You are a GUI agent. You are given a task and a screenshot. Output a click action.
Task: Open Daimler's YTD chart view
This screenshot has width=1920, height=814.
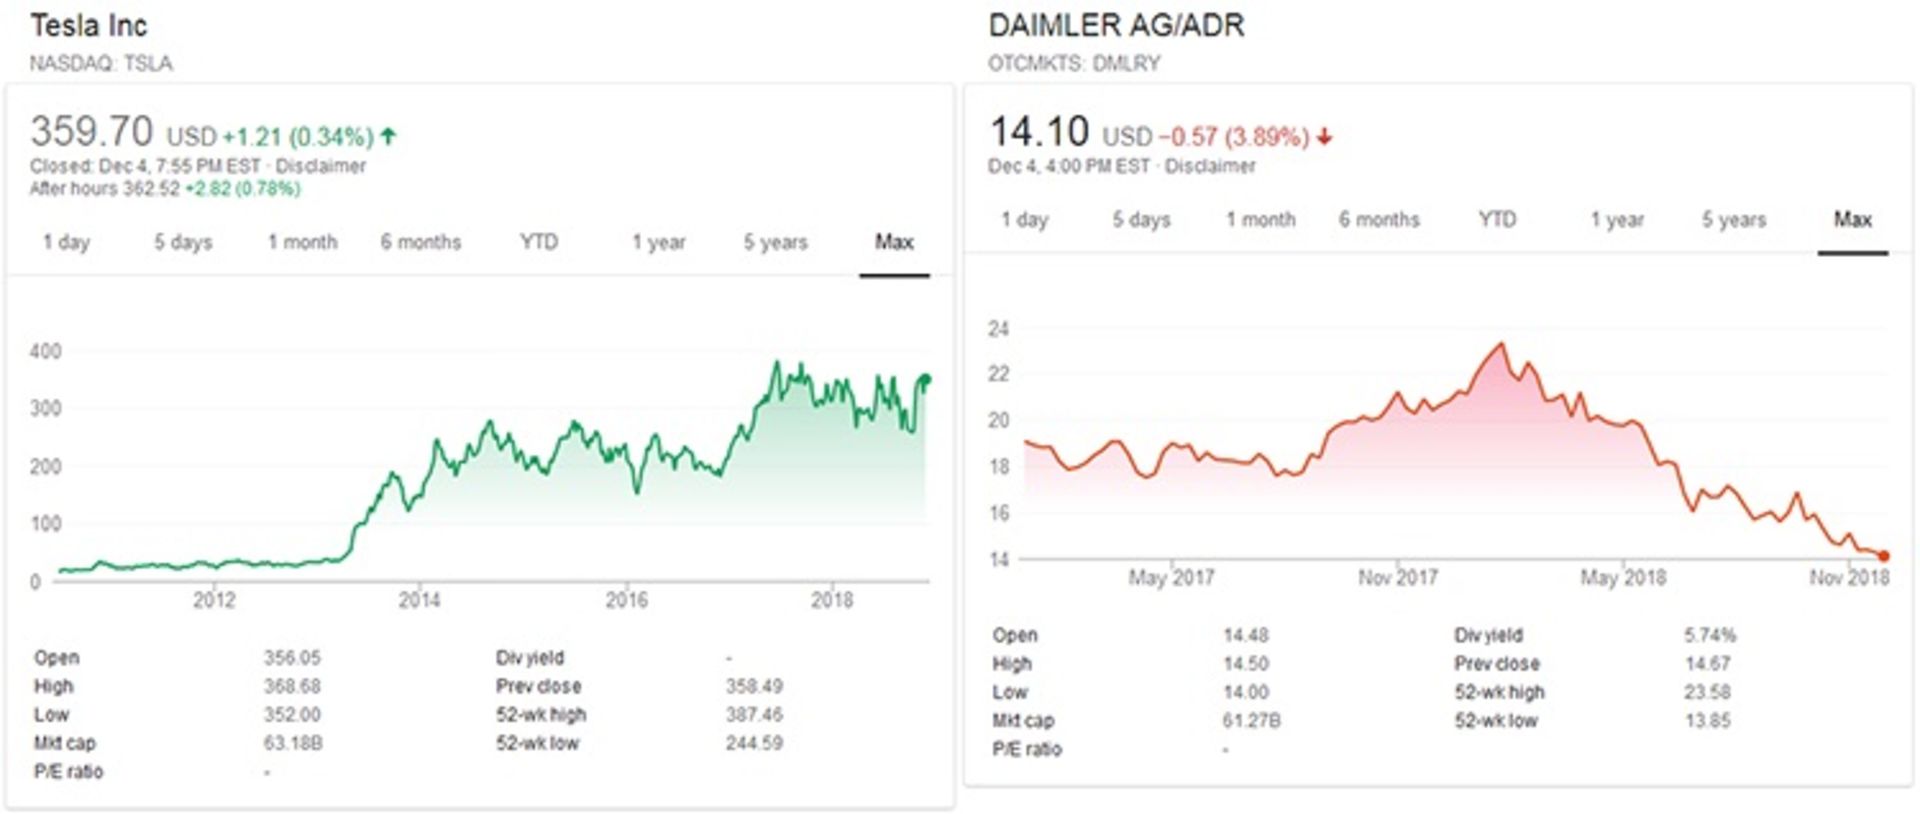click(1497, 220)
